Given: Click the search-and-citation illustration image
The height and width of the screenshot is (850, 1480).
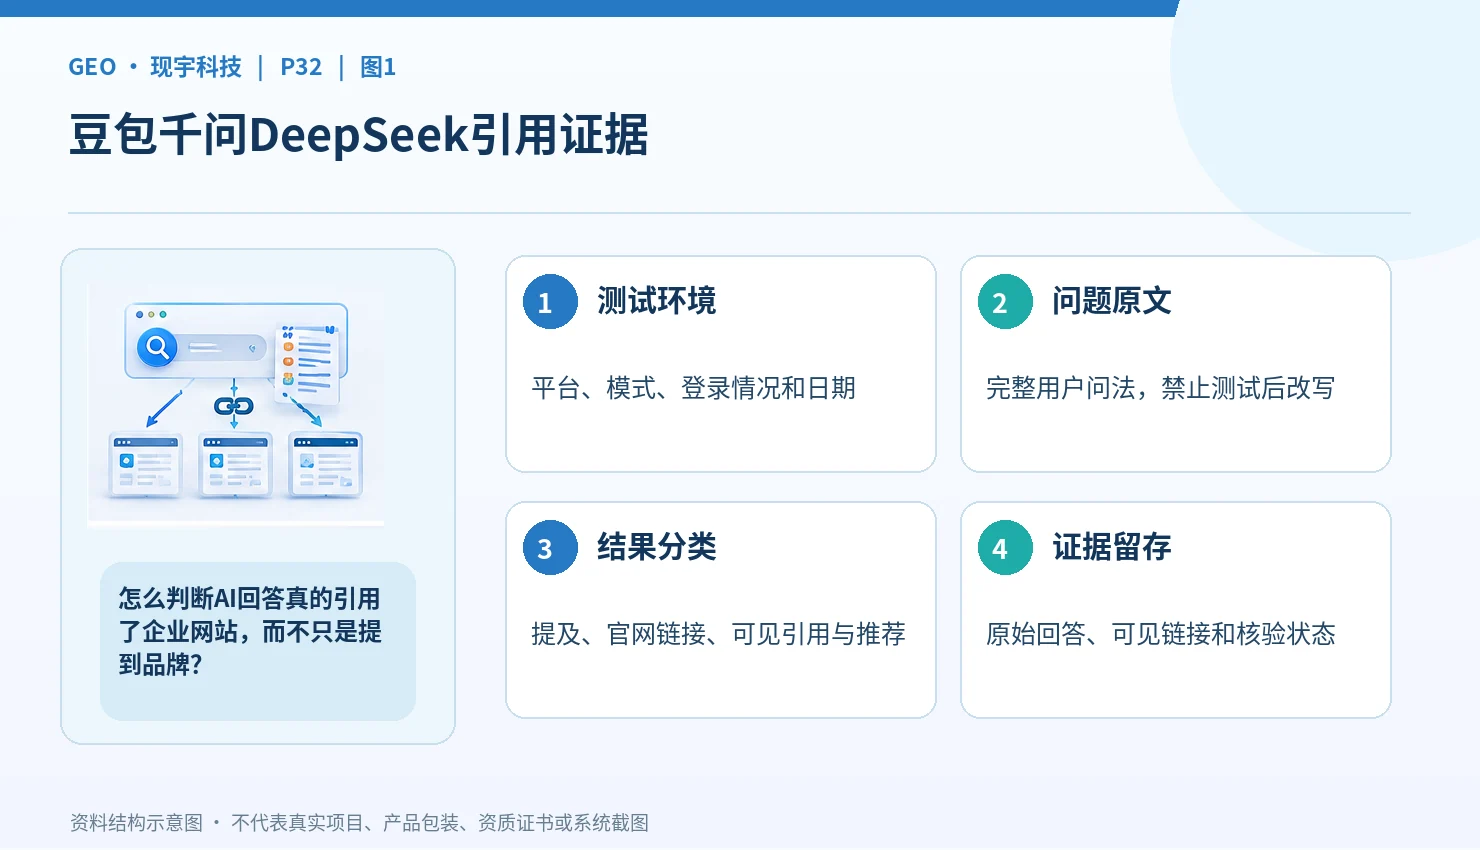Looking at the screenshot, I should click(236, 404).
